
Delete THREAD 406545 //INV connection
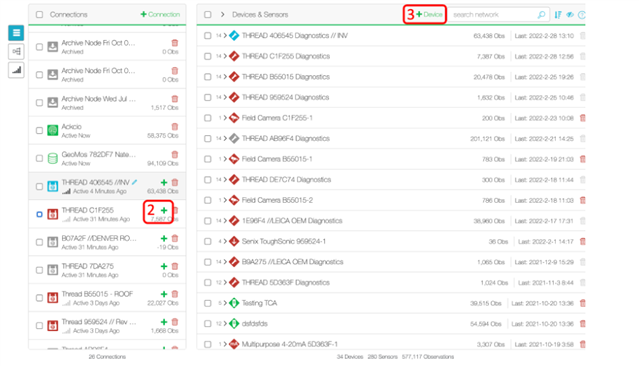175,183
